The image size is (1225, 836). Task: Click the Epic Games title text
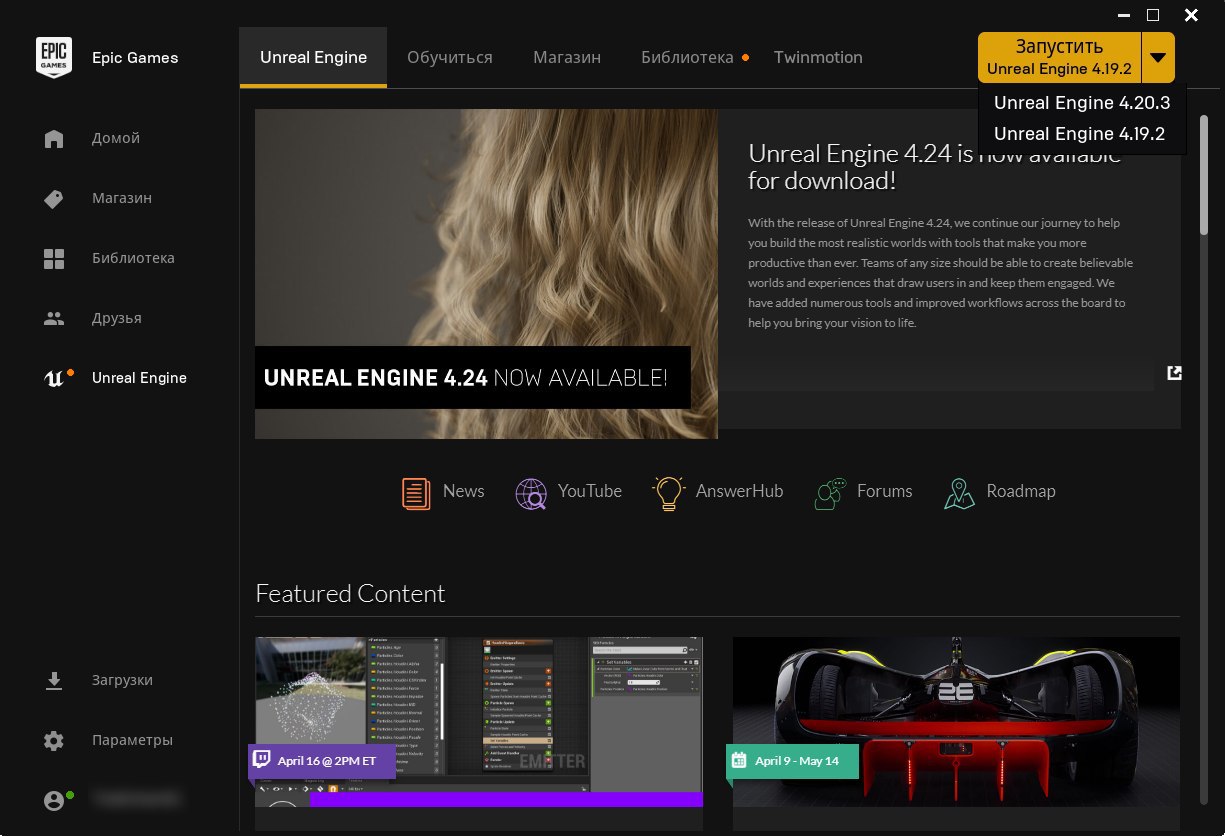pos(135,57)
